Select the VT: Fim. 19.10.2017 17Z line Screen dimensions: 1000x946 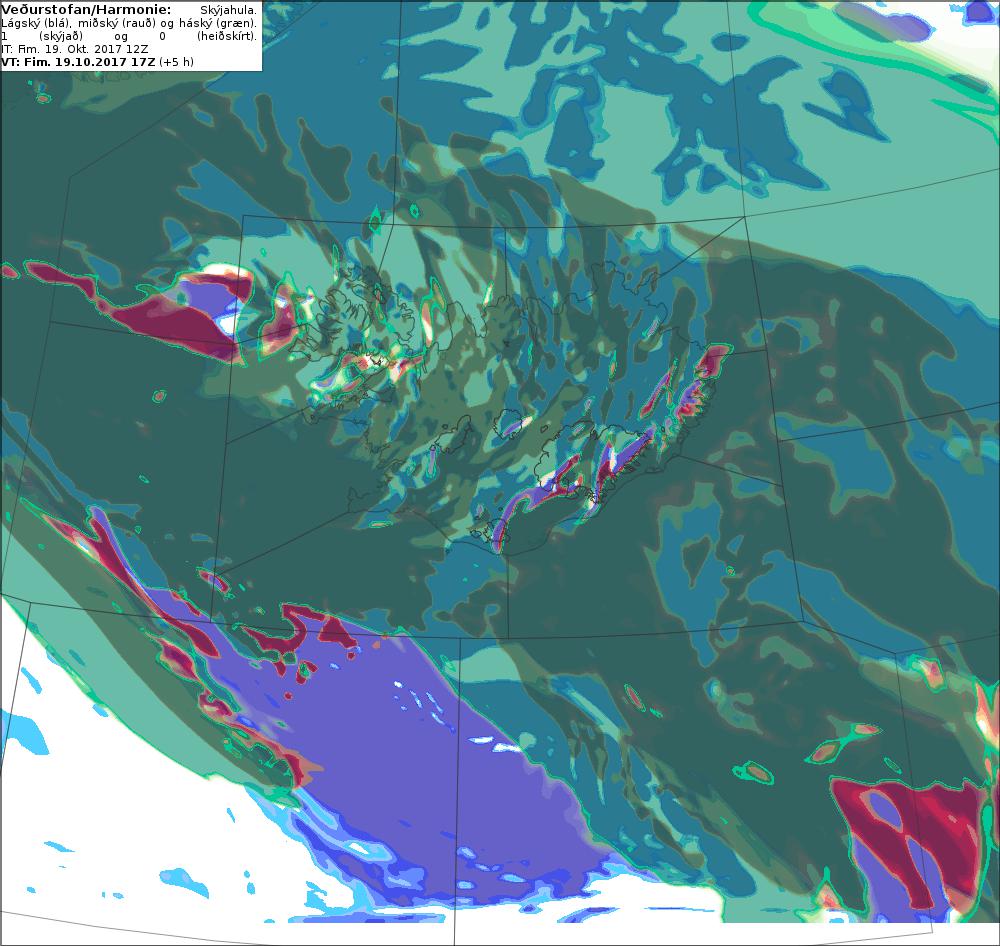click(78, 62)
